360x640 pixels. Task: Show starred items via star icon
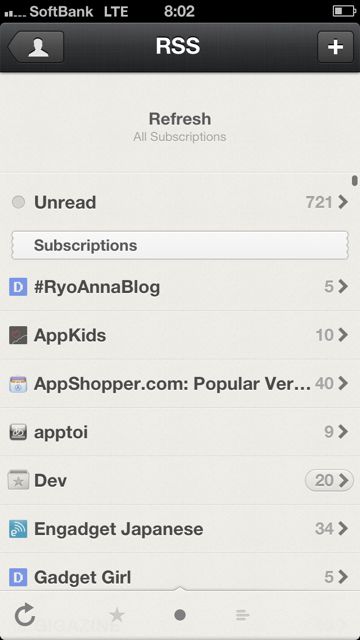coord(117,615)
